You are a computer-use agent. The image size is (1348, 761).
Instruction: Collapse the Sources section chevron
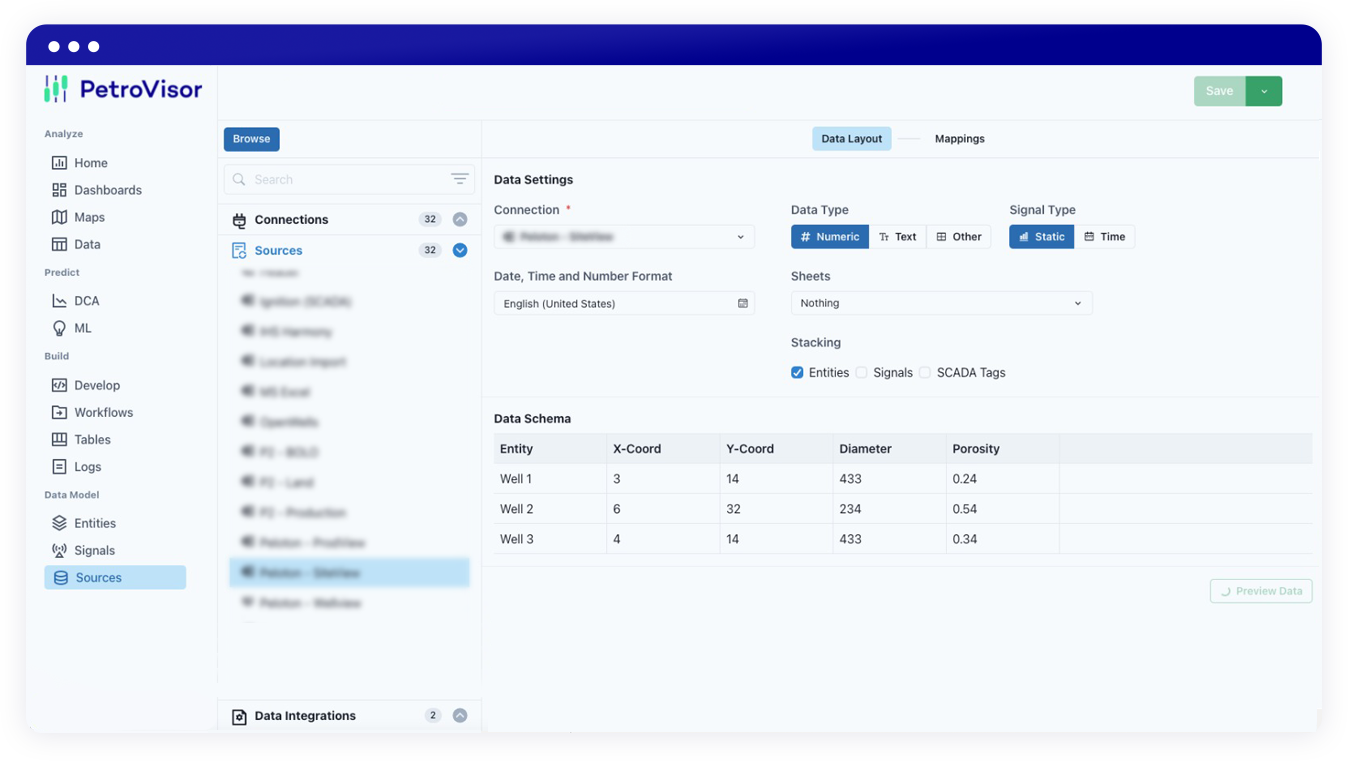click(x=460, y=250)
